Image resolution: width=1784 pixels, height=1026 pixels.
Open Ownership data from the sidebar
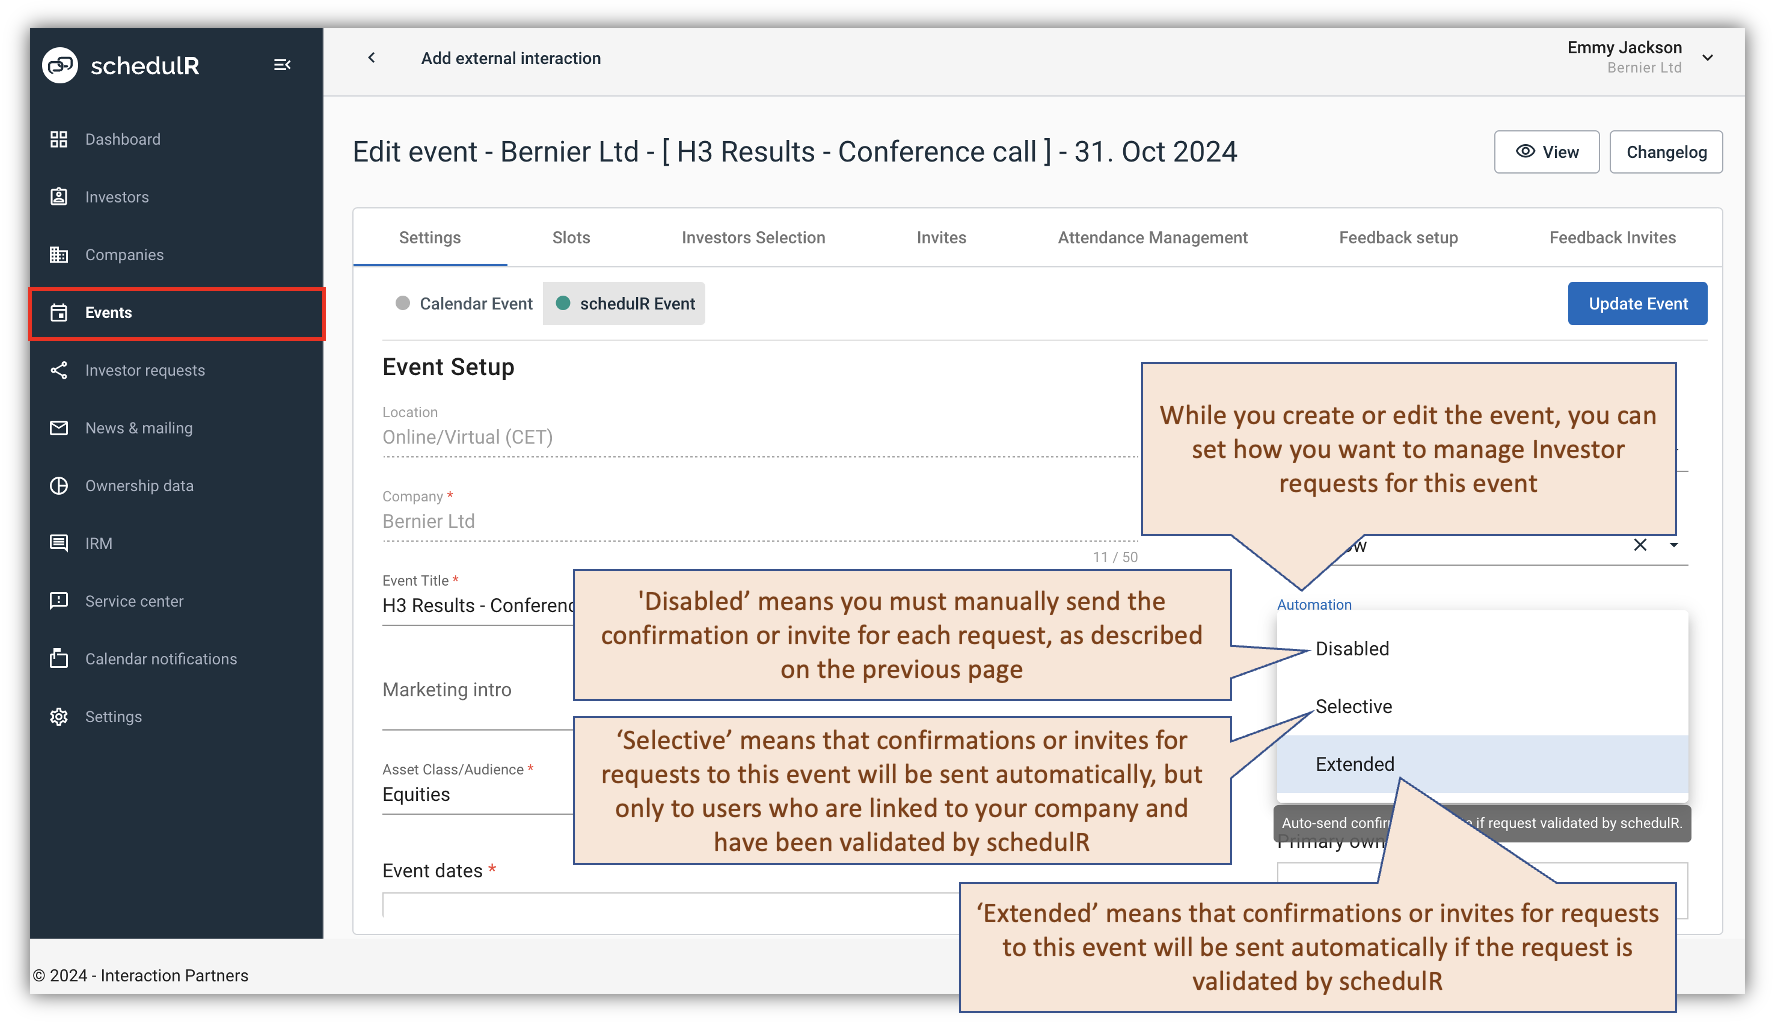[x=139, y=485]
